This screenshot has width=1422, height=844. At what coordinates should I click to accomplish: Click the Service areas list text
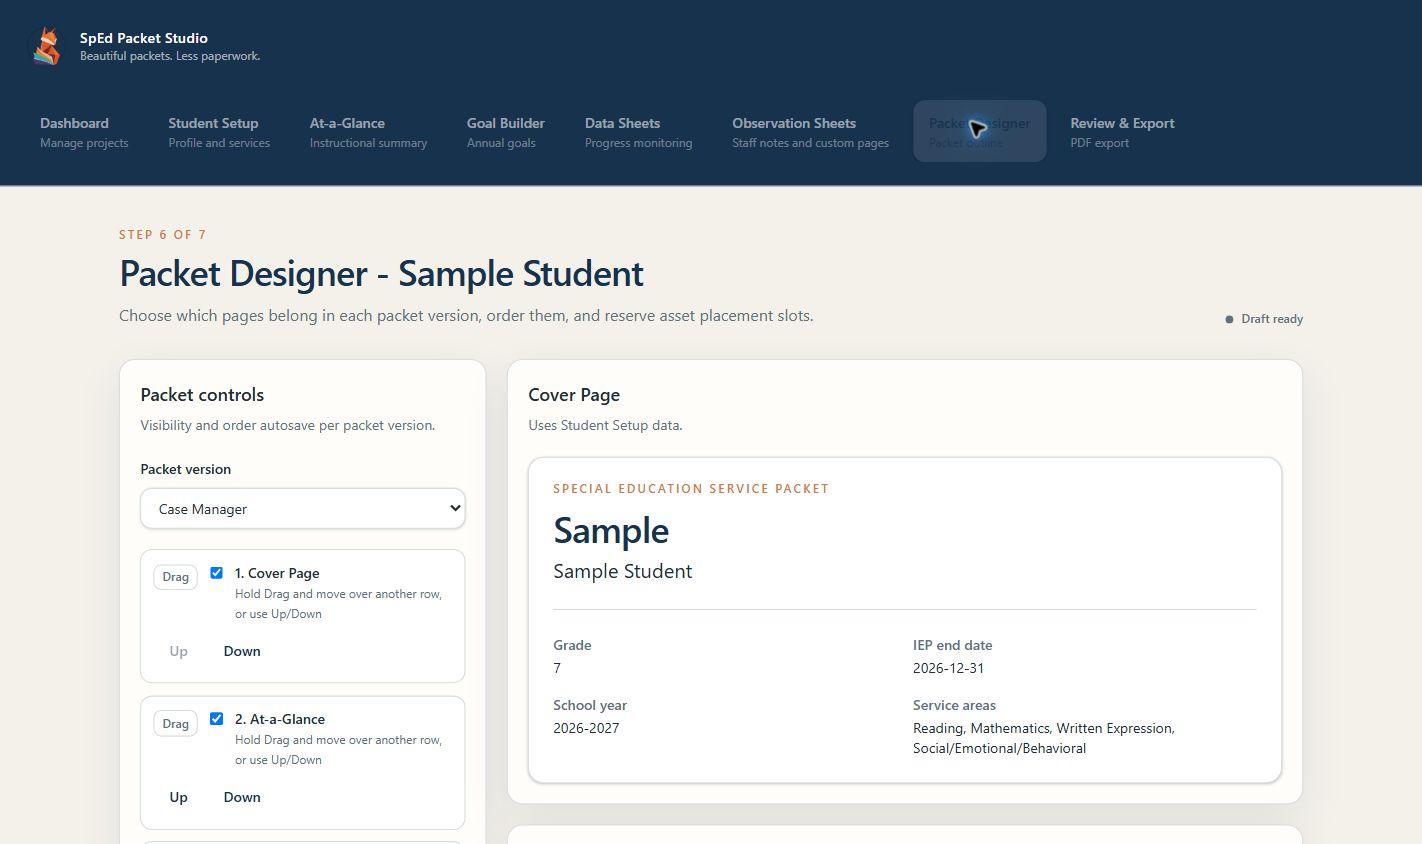(x=1044, y=738)
